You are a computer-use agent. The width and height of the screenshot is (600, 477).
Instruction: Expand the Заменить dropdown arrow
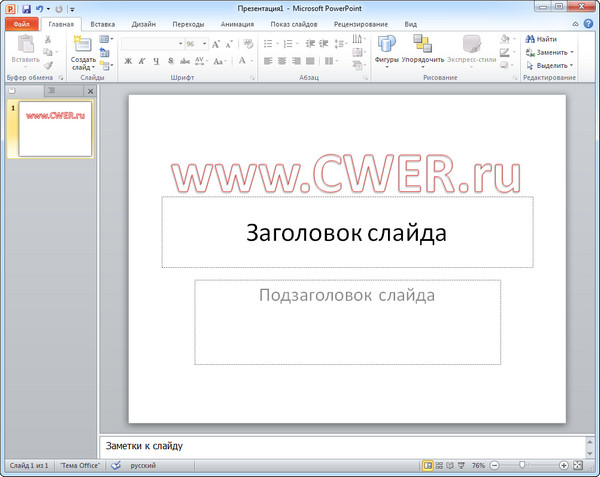(571, 52)
